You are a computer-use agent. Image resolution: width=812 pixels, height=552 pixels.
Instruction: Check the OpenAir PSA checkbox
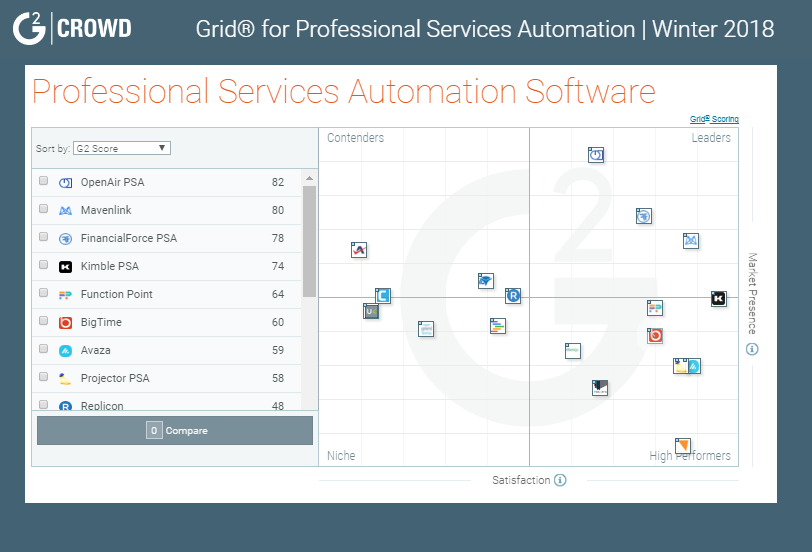tap(44, 181)
